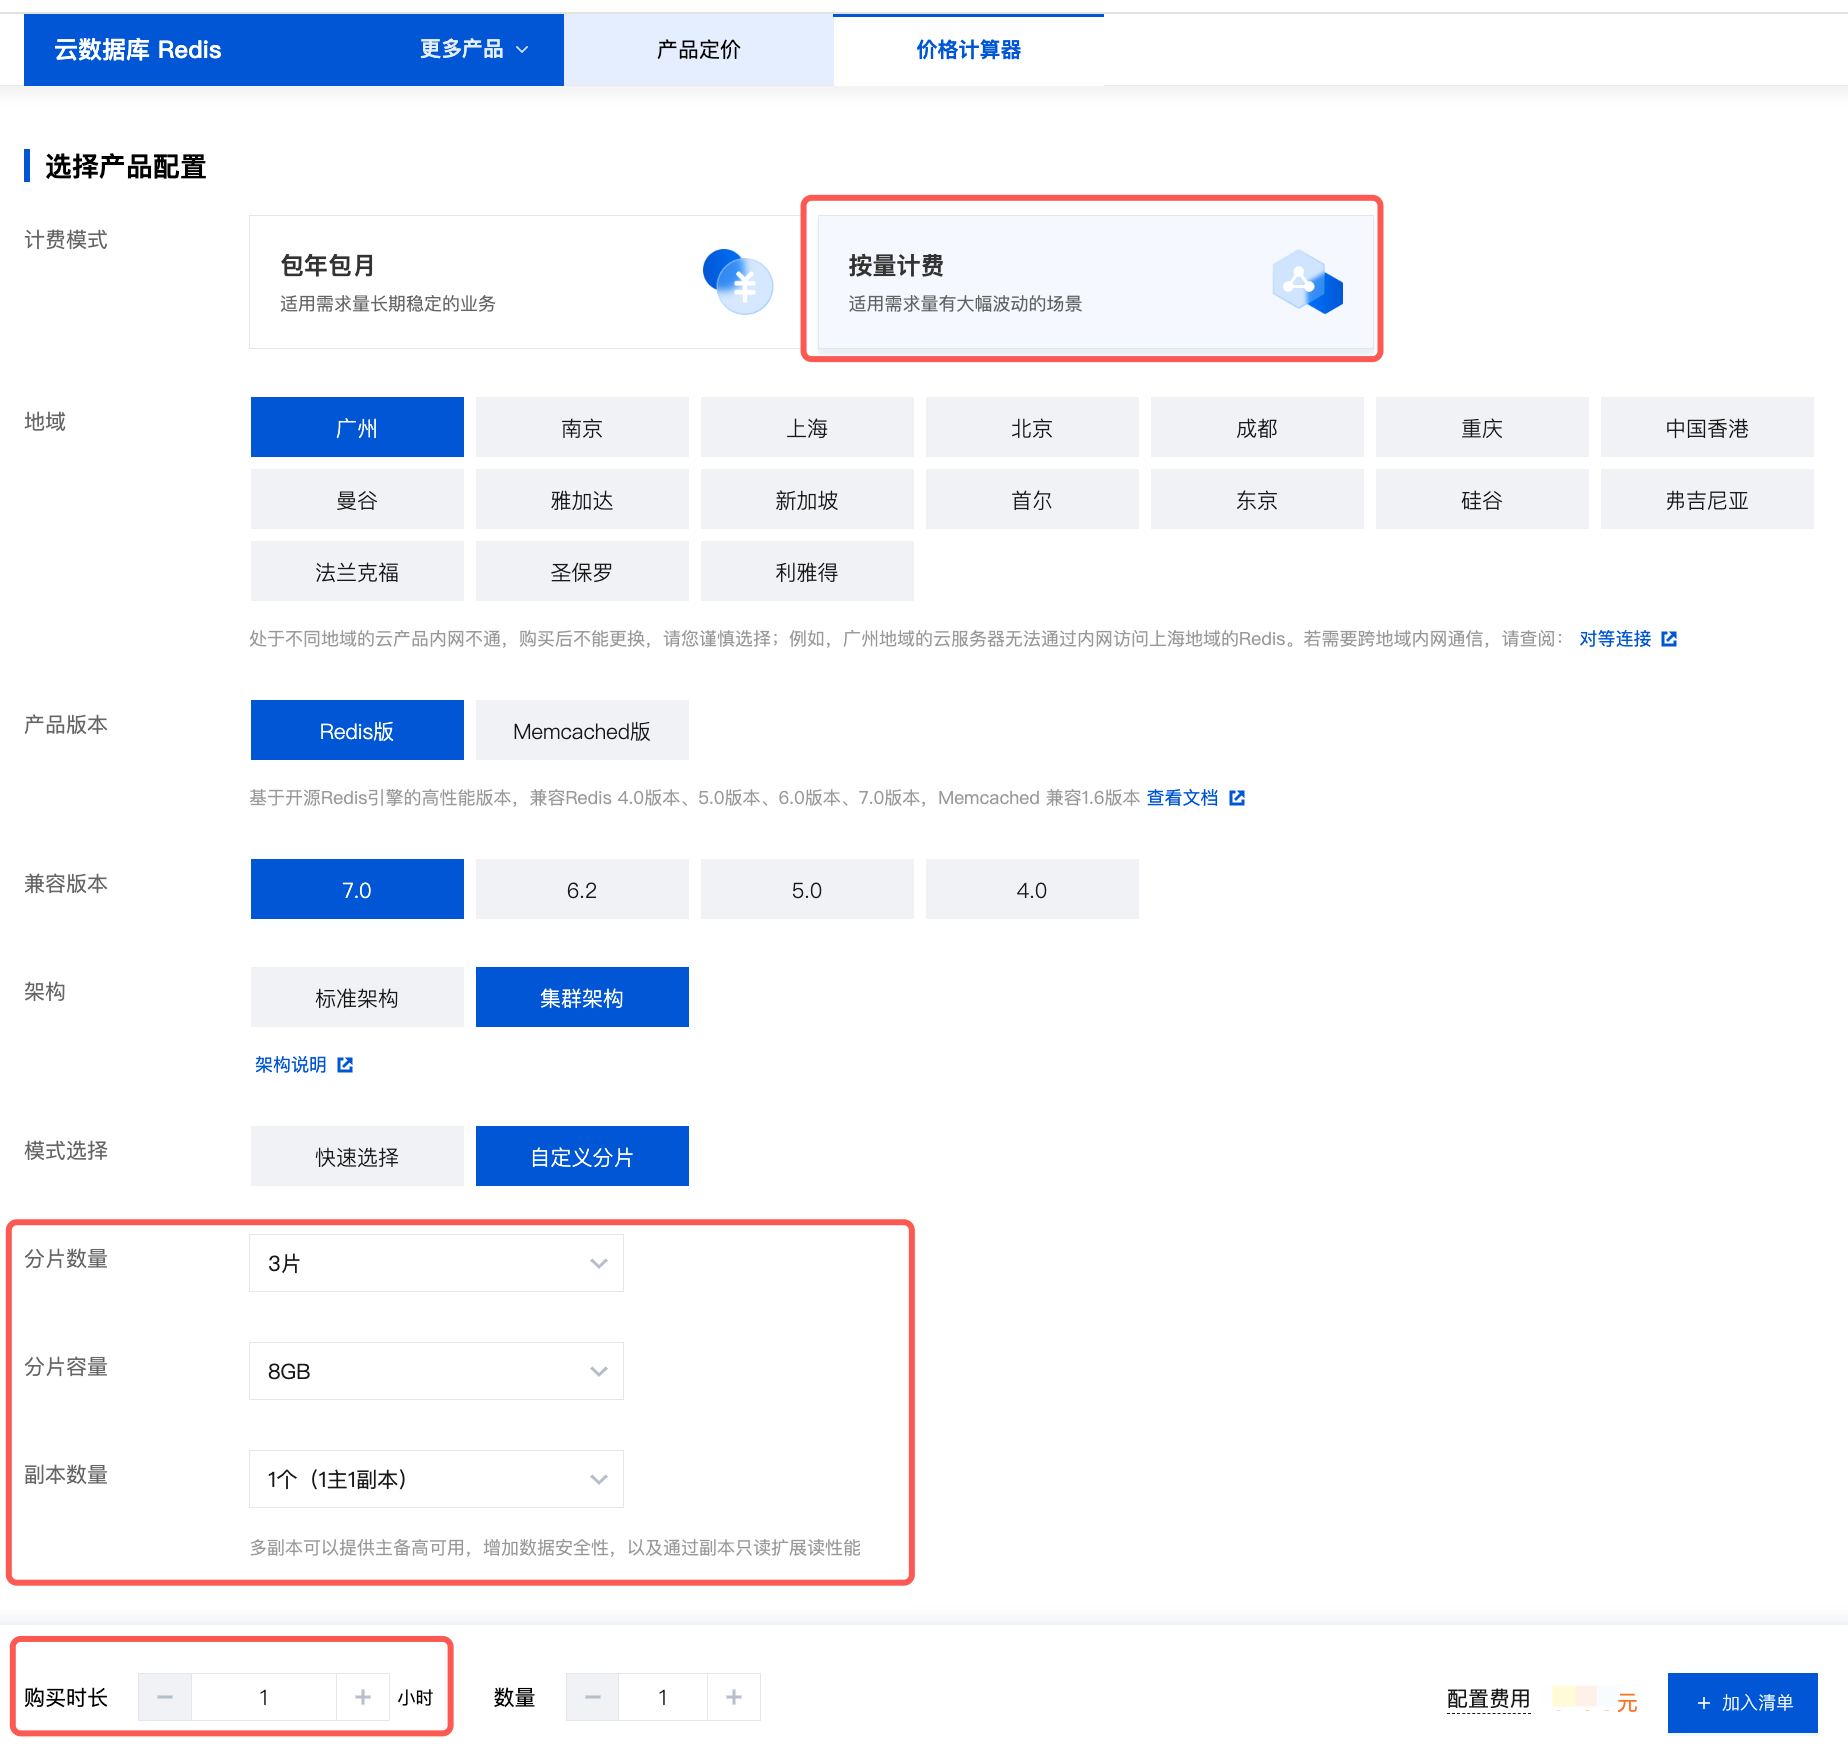Select the 上海 region option
The image size is (1848, 1756).
pos(806,428)
